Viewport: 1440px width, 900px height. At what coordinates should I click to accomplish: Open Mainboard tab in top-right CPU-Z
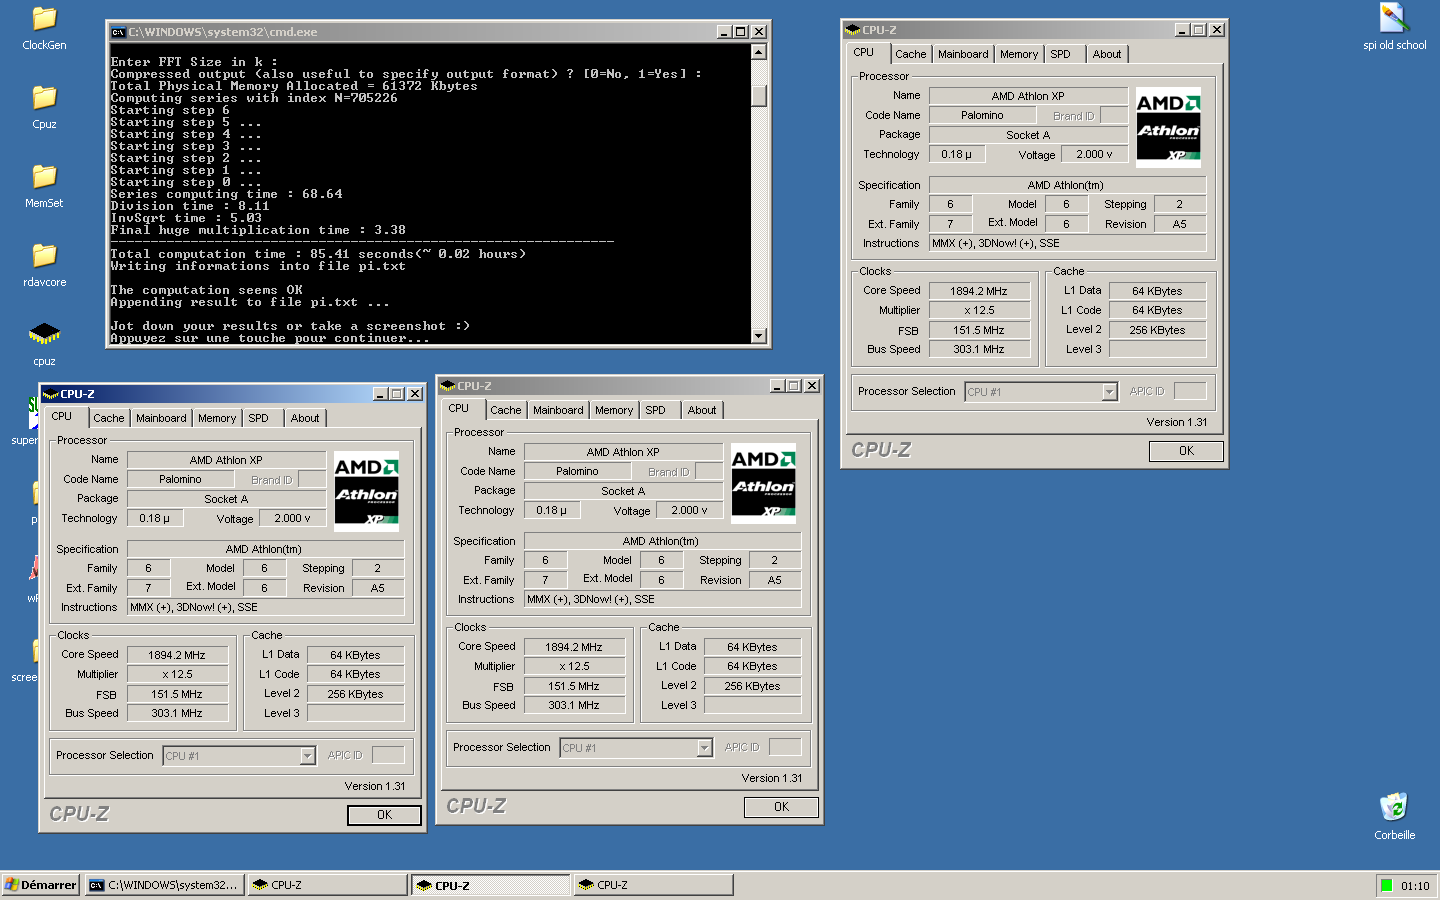963,54
